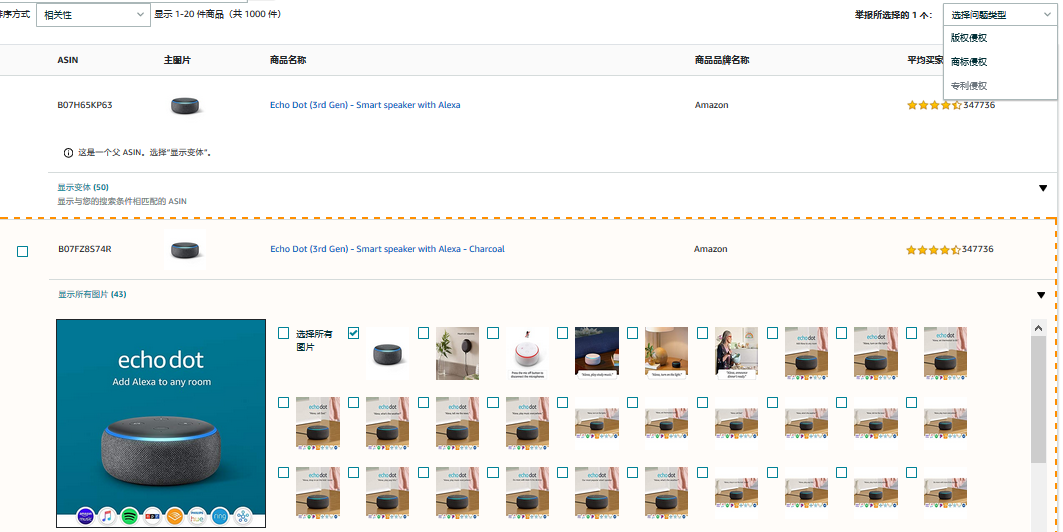This screenshot has width=1063, height=532.
Task: Click the 举报所选择的 1 个 label
Action: 894,15
